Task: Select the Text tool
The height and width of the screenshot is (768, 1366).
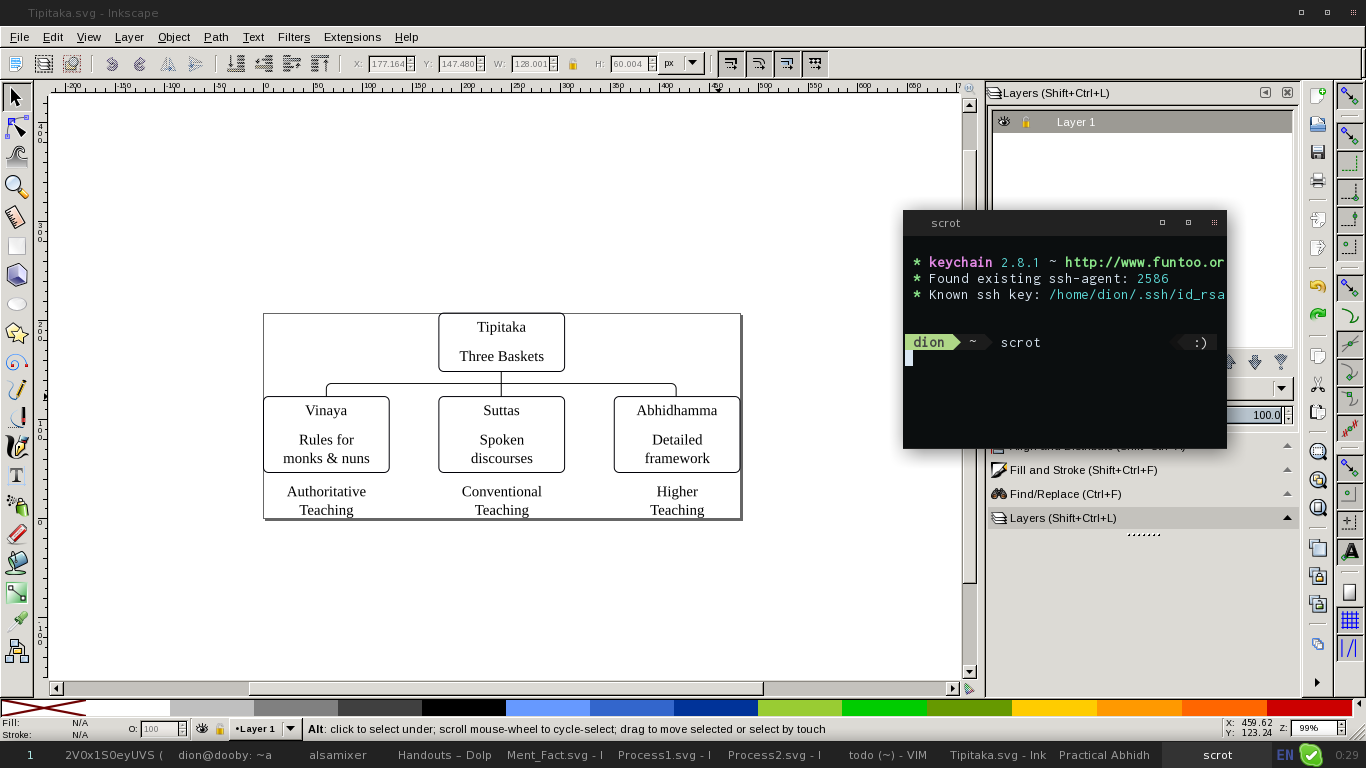Action: click(16, 476)
